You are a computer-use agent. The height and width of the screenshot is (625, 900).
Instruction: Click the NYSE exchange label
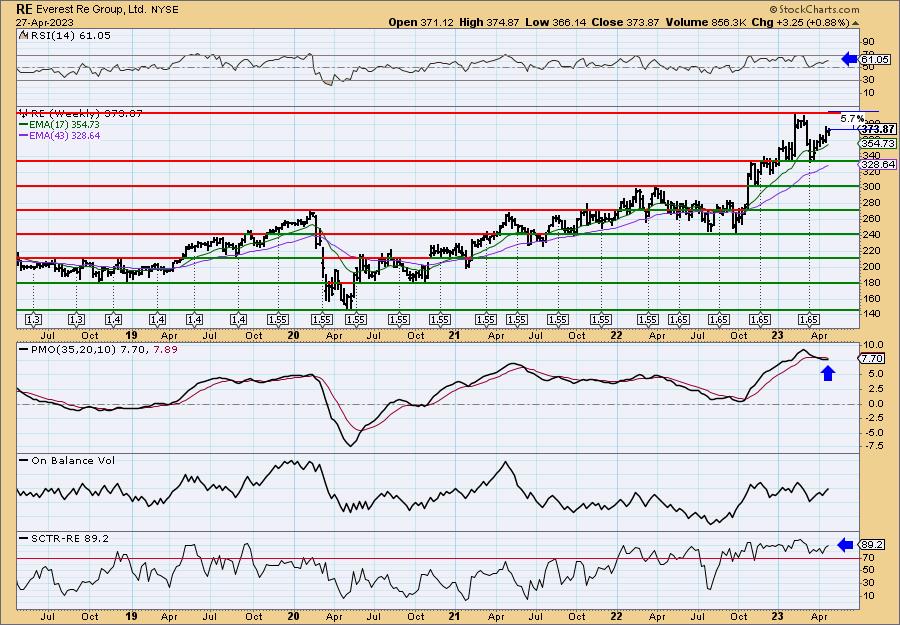(165, 10)
